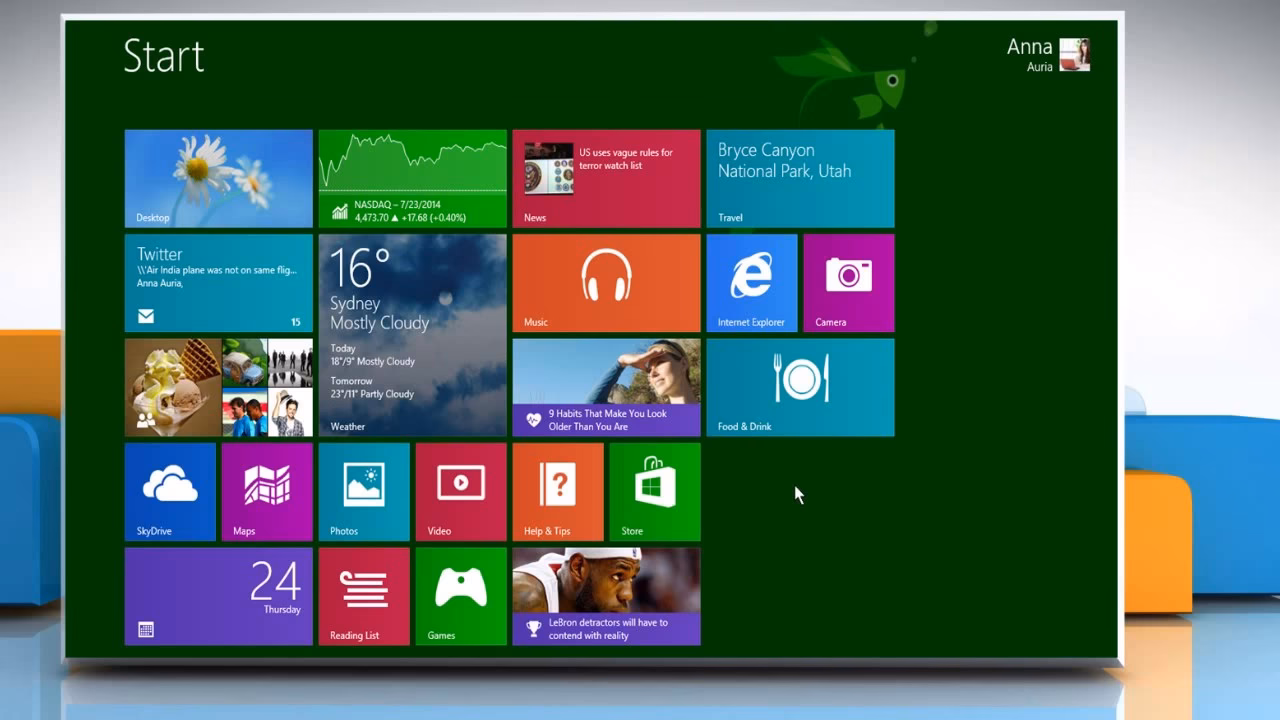Launch the Photos app
Viewport: 1280px width, 720px height.
(x=363, y=491)
